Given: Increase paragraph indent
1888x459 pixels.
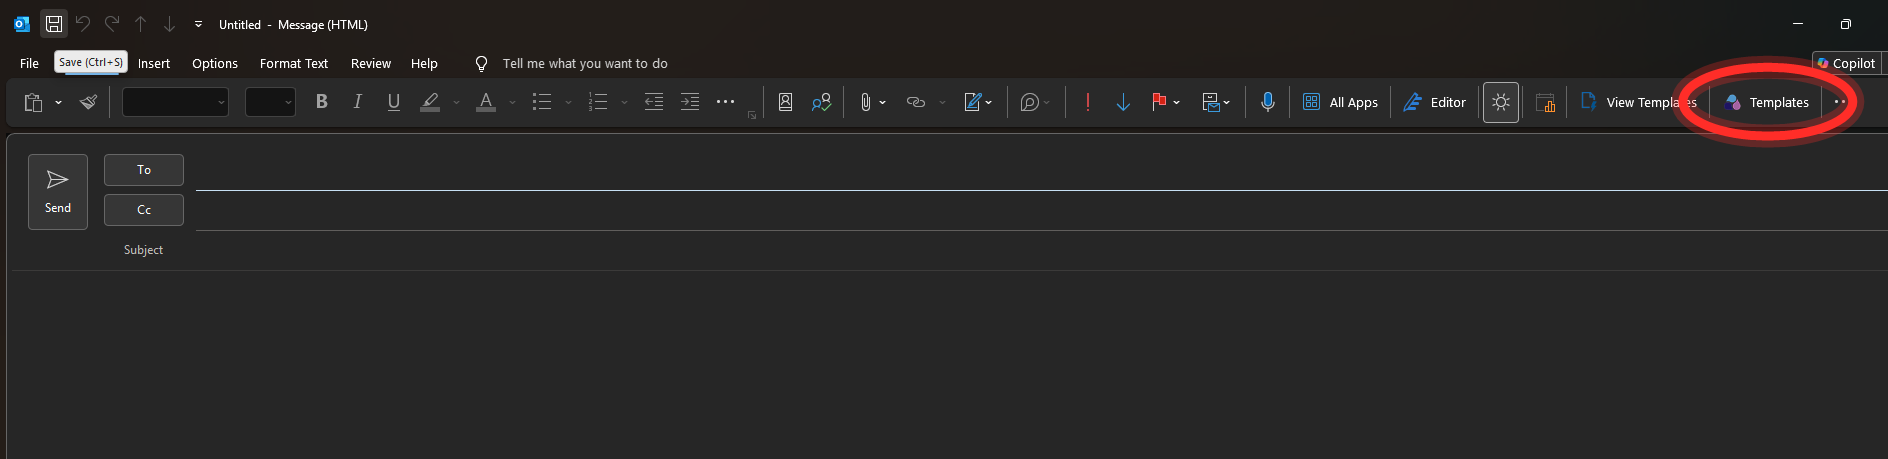Looking at the screenshot, I should [x=690, y=102].
